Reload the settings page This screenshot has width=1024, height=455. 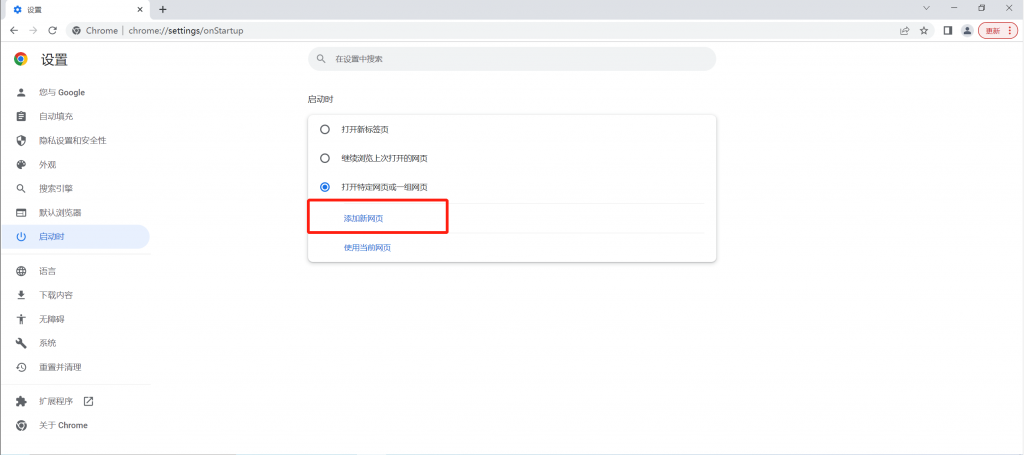53,31
